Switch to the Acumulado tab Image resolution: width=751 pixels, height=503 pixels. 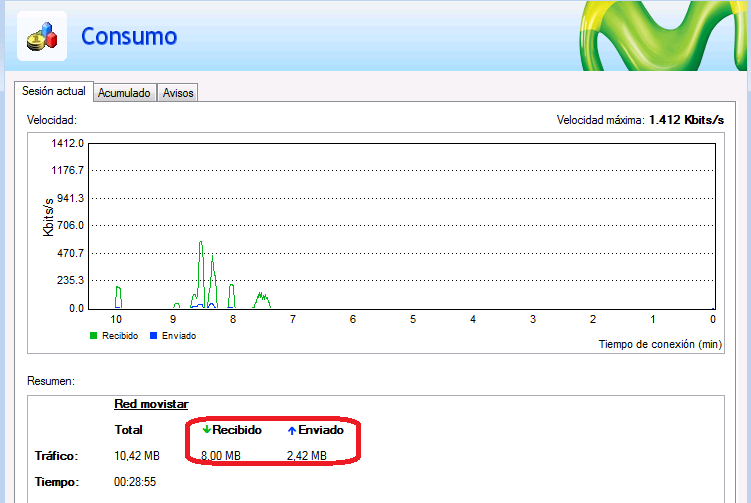(x=124, y=93)
